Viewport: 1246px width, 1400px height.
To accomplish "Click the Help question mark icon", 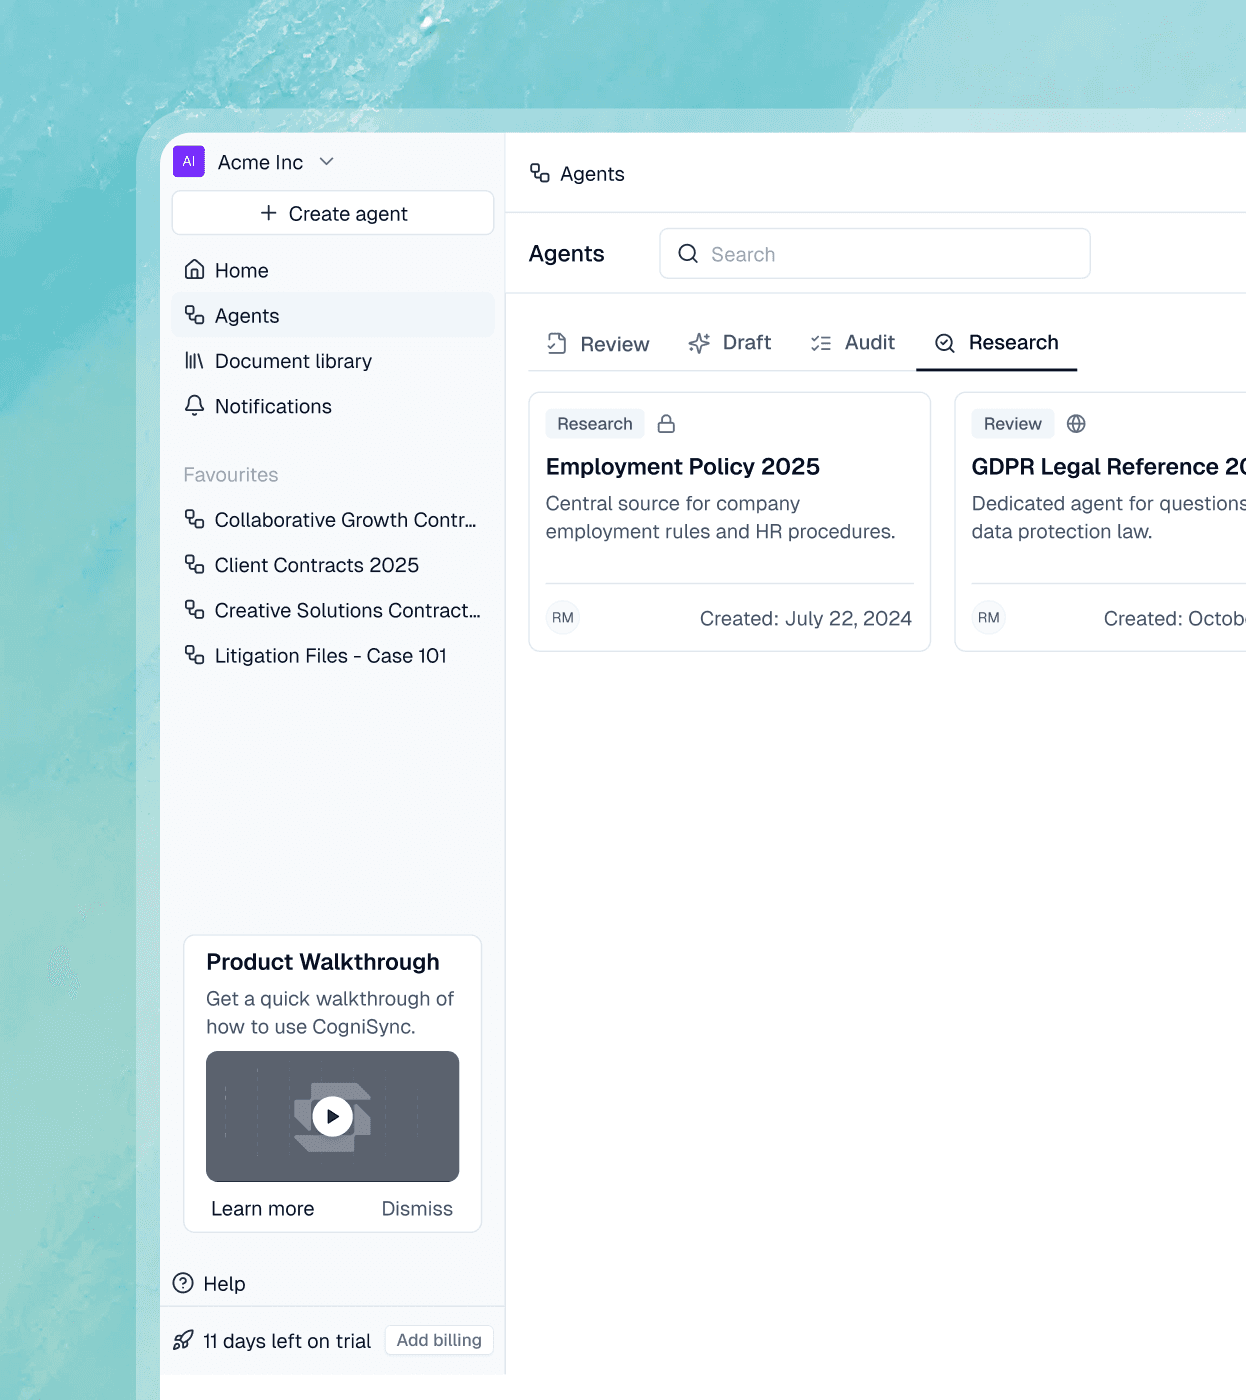I will pos(183,1283).
